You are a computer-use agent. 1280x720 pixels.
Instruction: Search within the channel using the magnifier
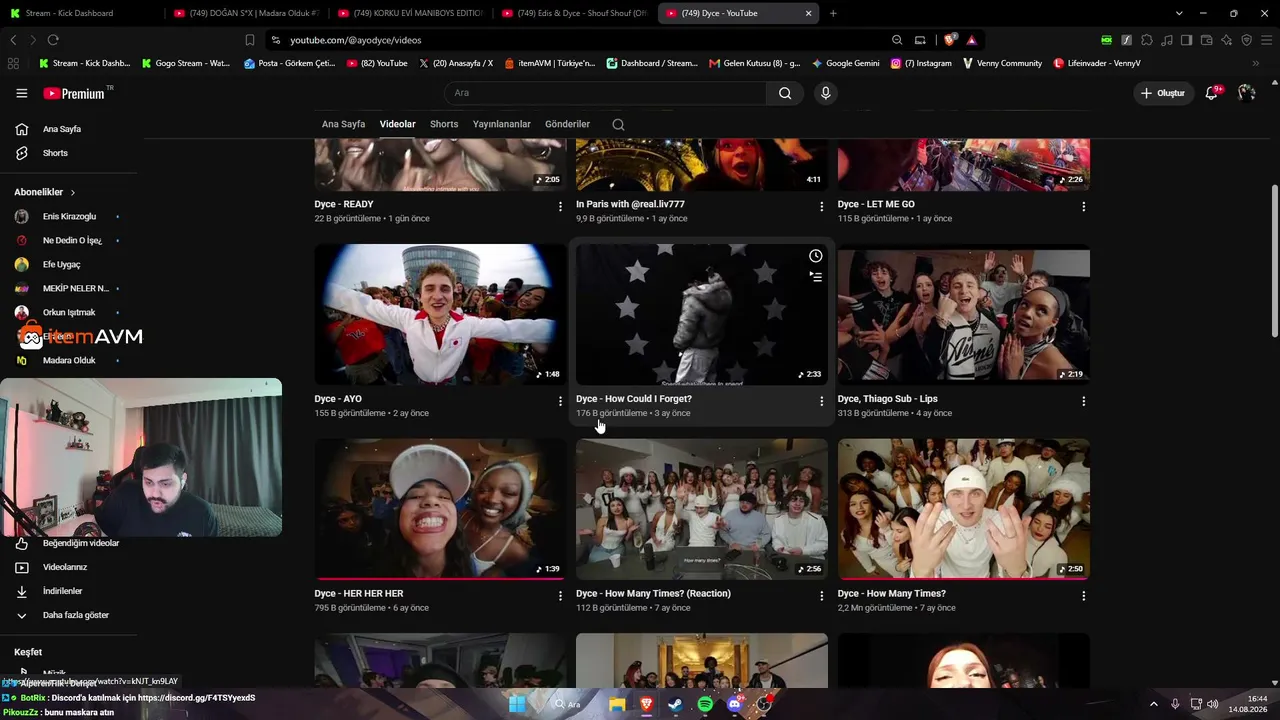618,124
